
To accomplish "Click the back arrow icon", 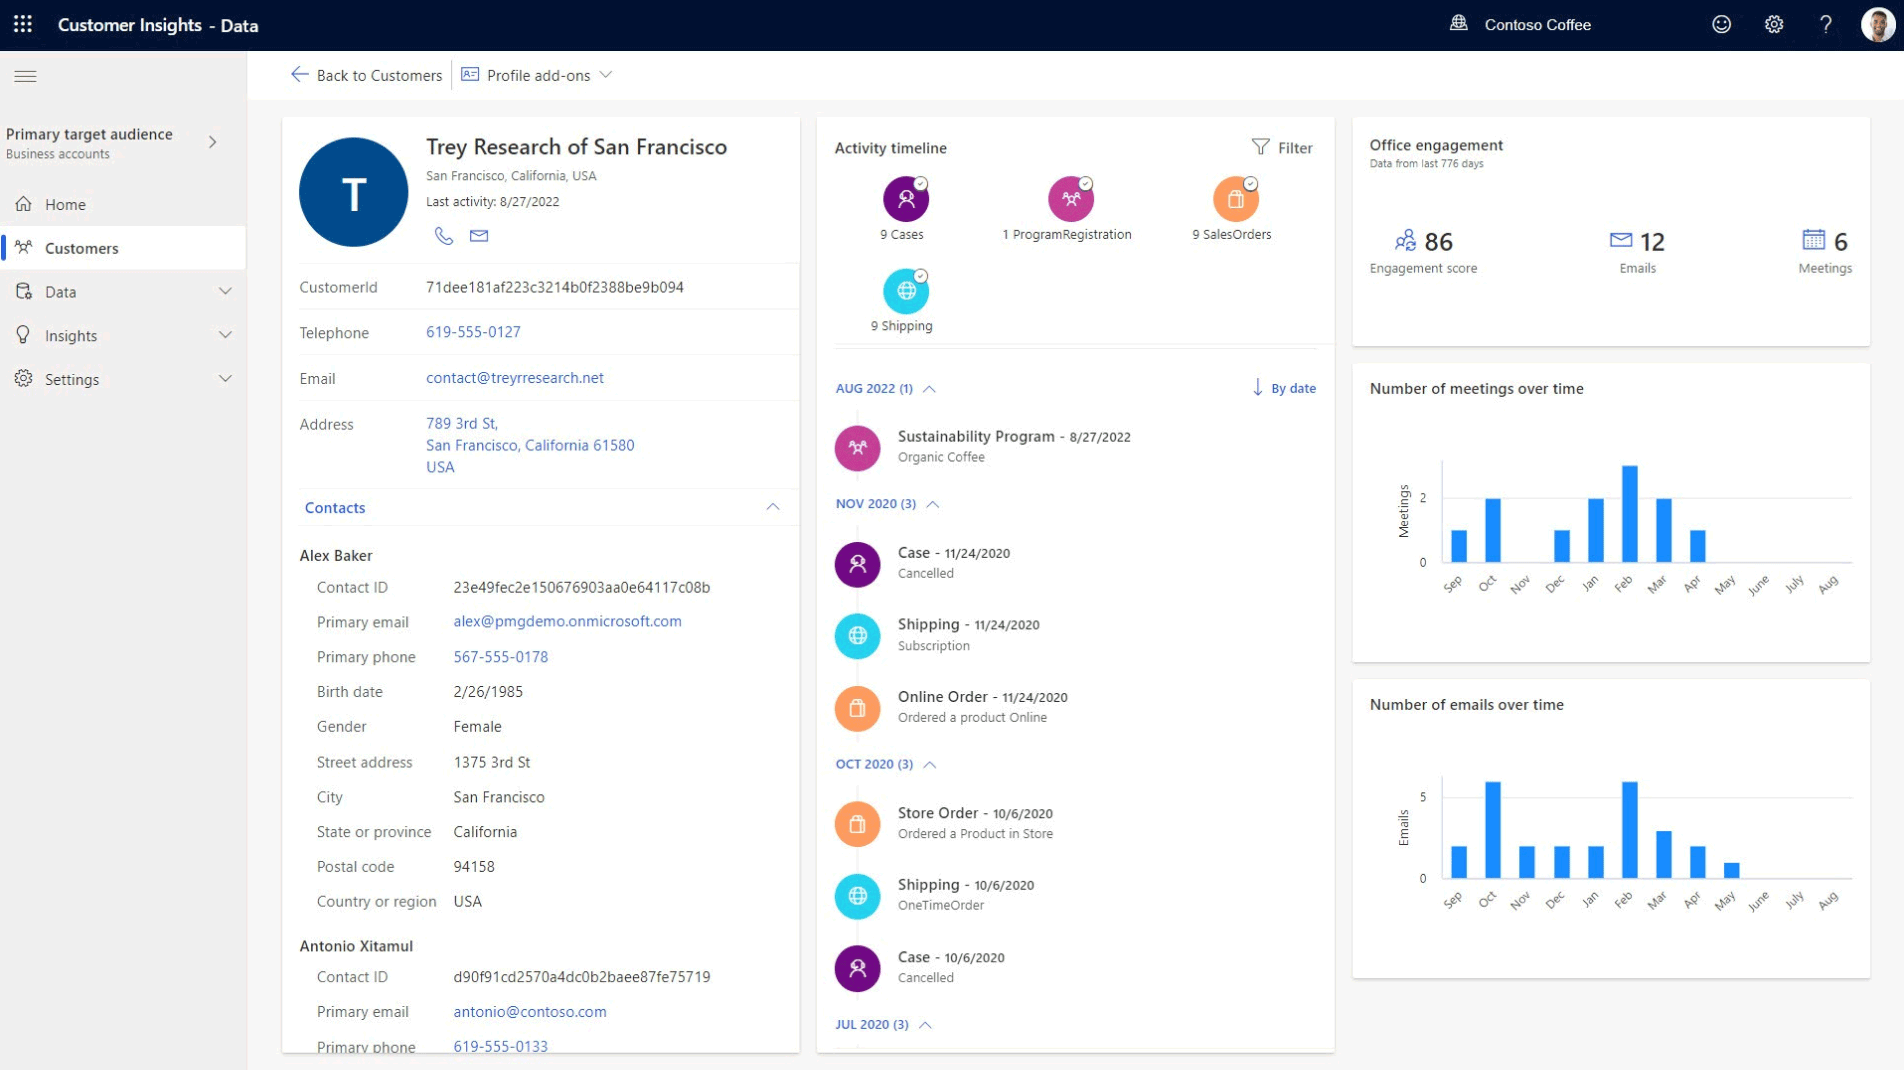I will pos(299,75).
